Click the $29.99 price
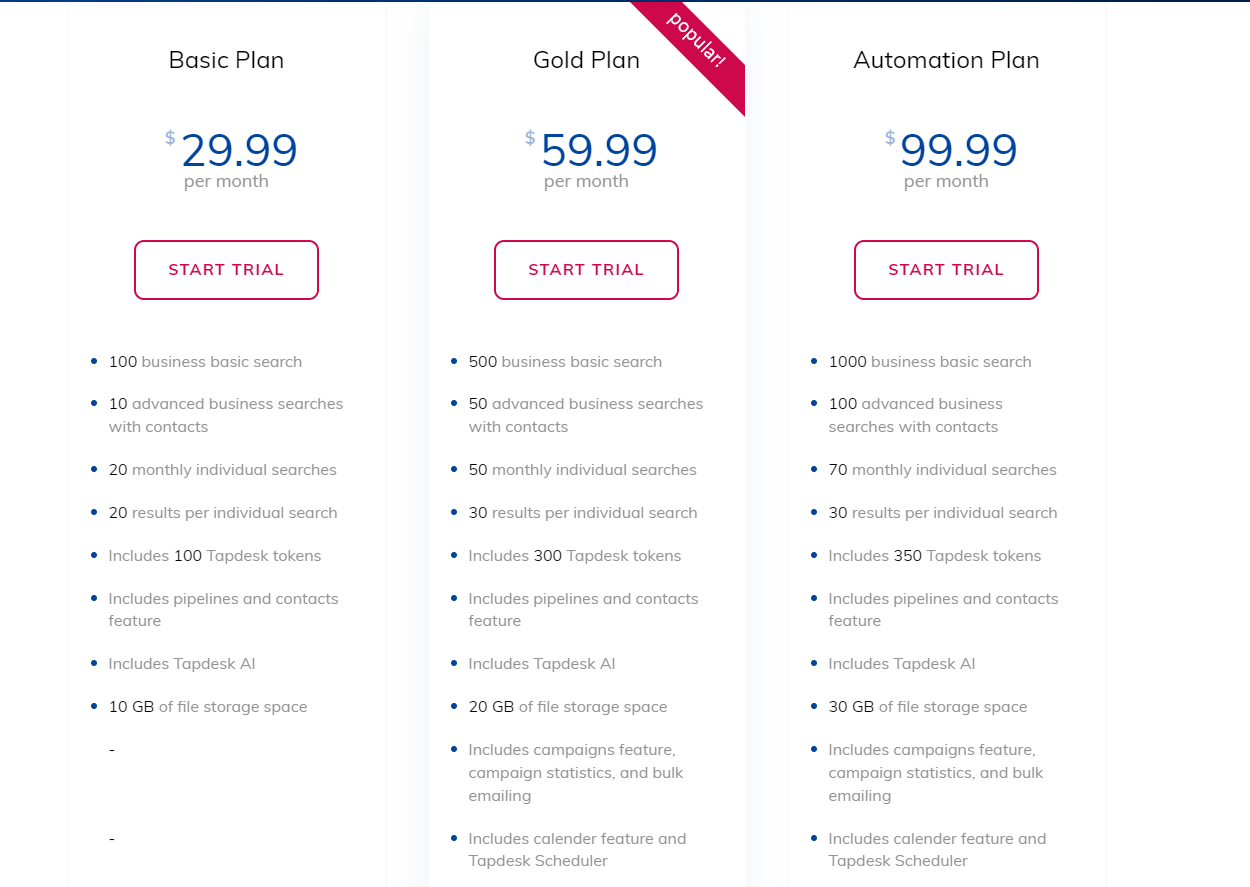 pos(238,150)
